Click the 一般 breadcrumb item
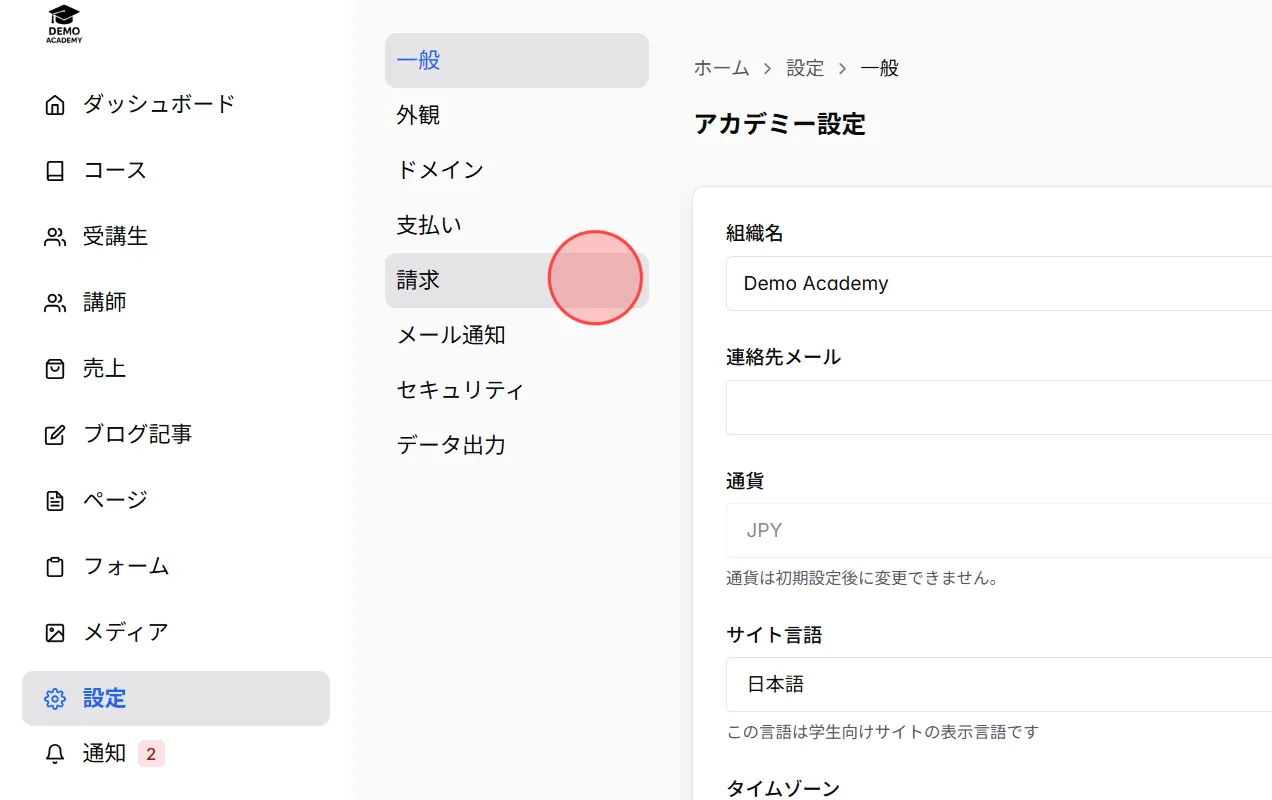 click(x=880, y=68)
